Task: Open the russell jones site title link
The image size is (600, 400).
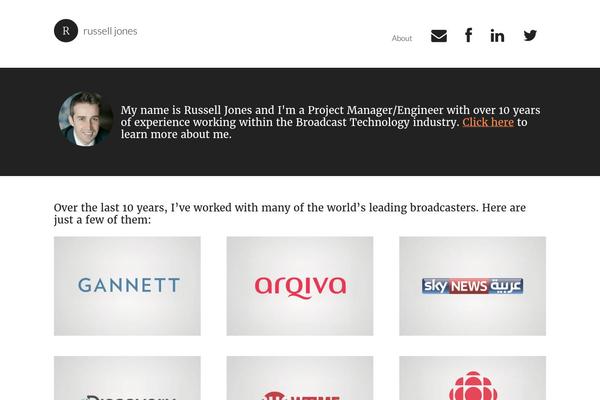Action: 110,31
